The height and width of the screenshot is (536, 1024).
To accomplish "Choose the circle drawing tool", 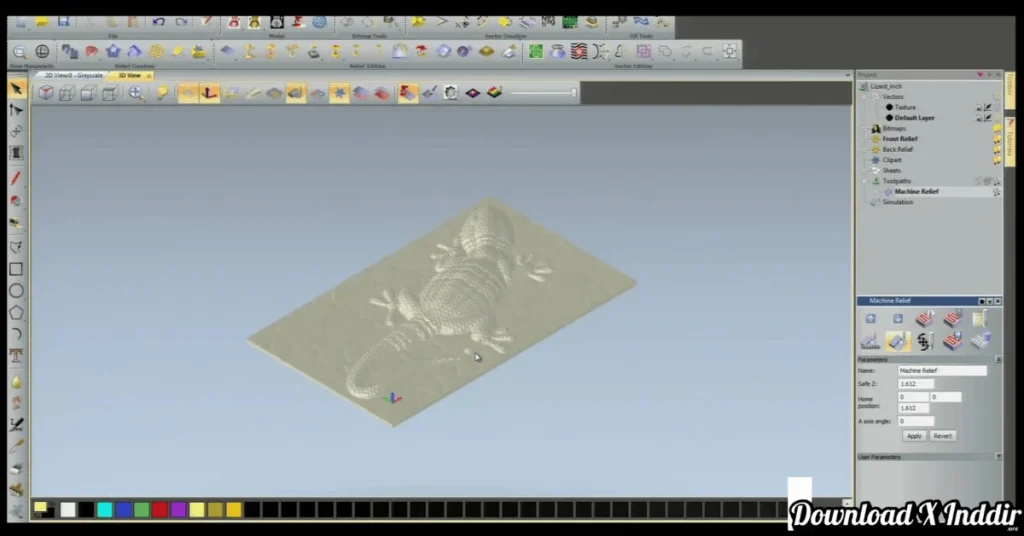I will coord(16,291).
